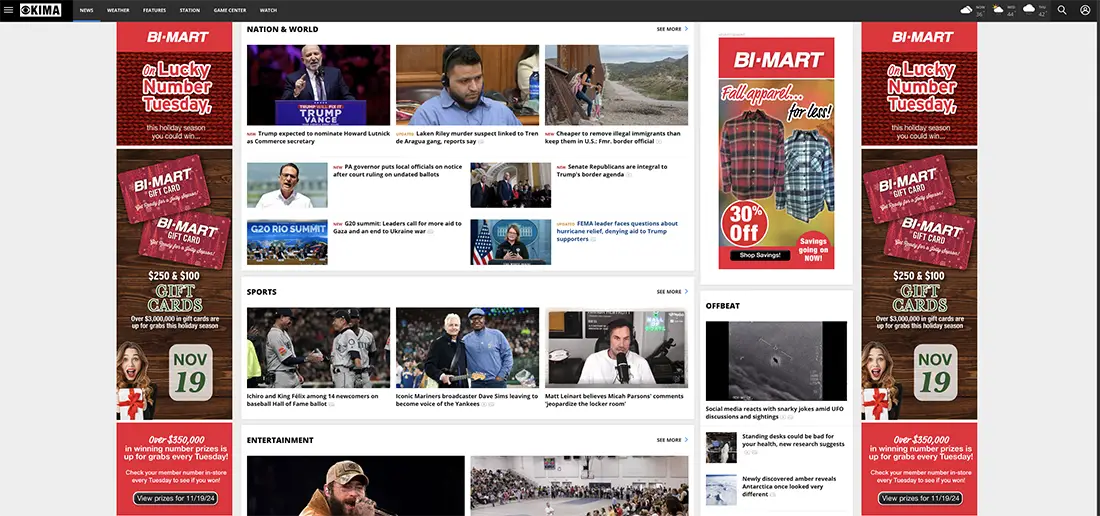Read Ichiro and King Félix Hall of Fame headline

[x=313, y=400]
